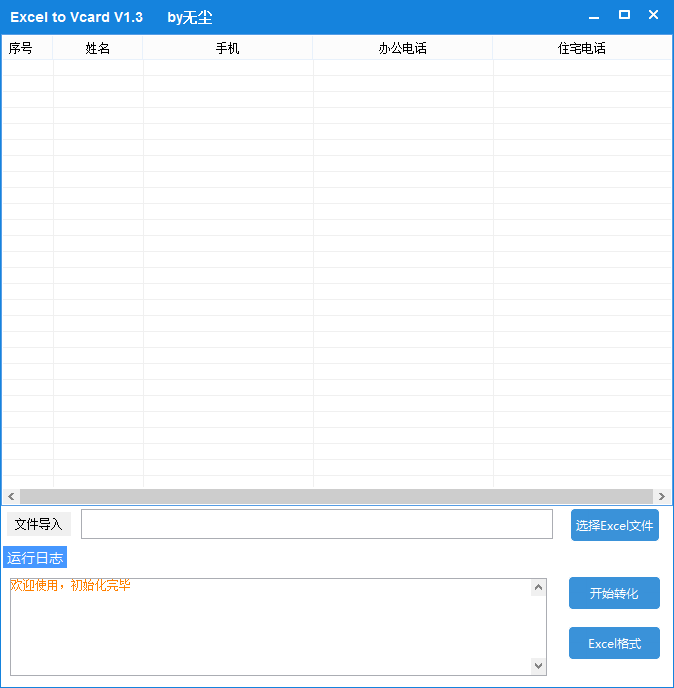The image size is (674, 688).
Task: Minimize the Excel to Vcard window
Action: 594,17
